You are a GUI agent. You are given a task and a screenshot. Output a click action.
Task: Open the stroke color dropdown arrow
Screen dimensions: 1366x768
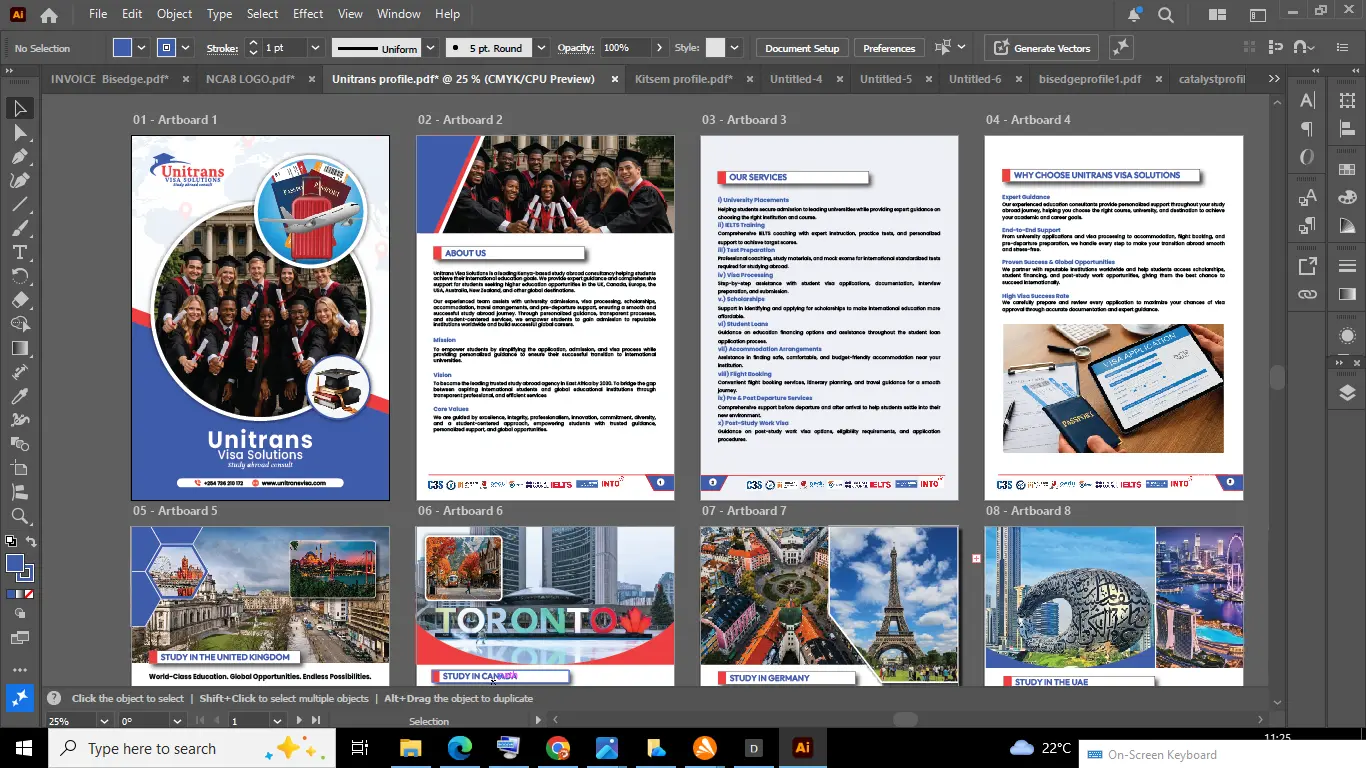click(x=187, y=48)
